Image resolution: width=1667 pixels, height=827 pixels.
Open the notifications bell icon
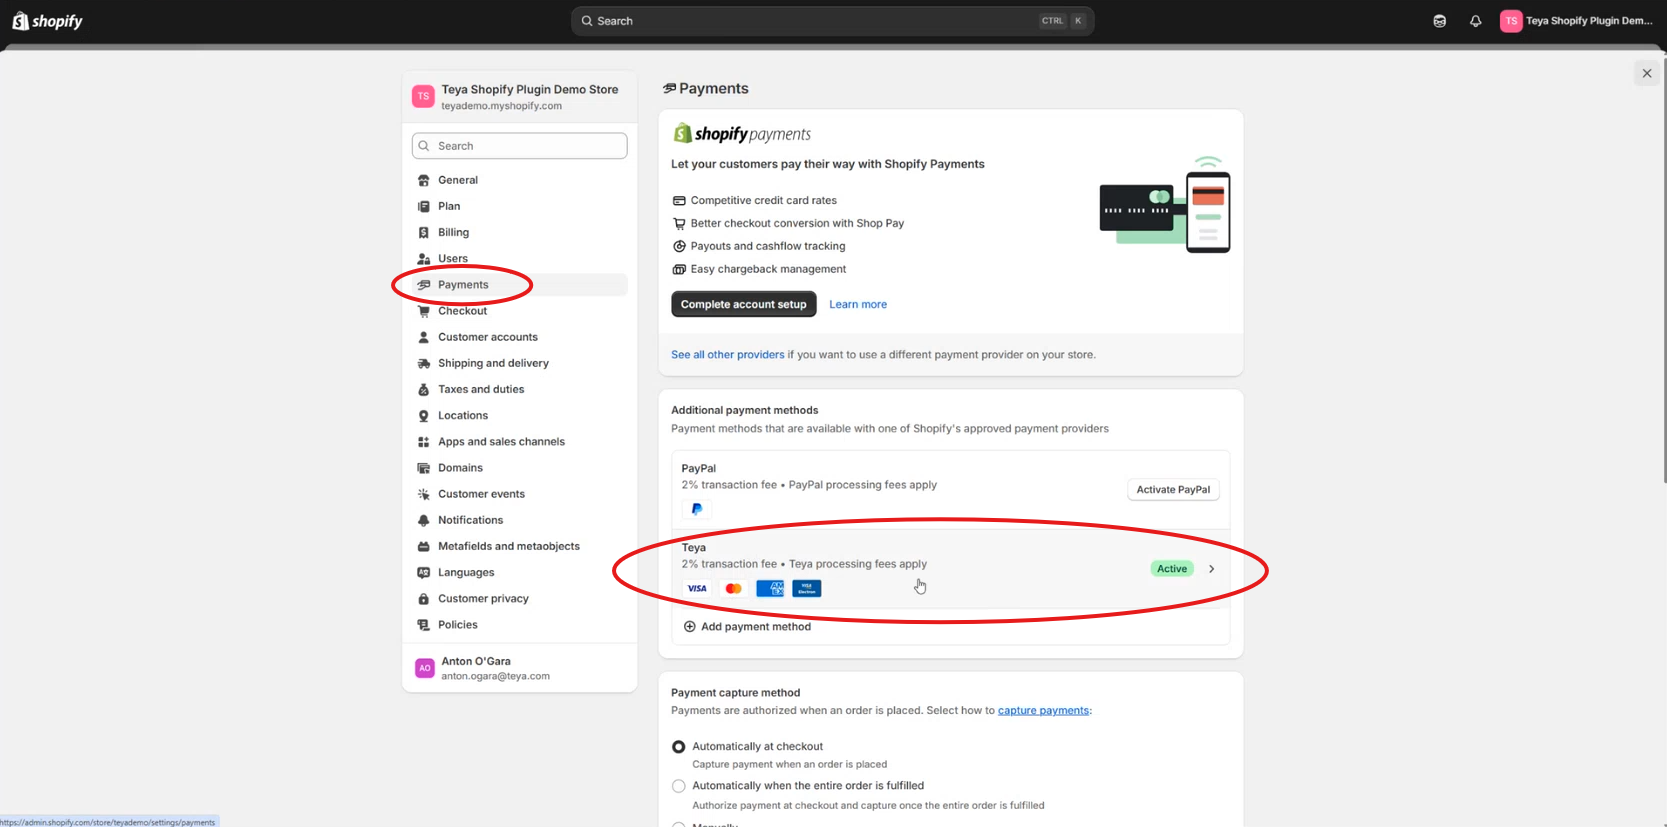(1475, 21)
